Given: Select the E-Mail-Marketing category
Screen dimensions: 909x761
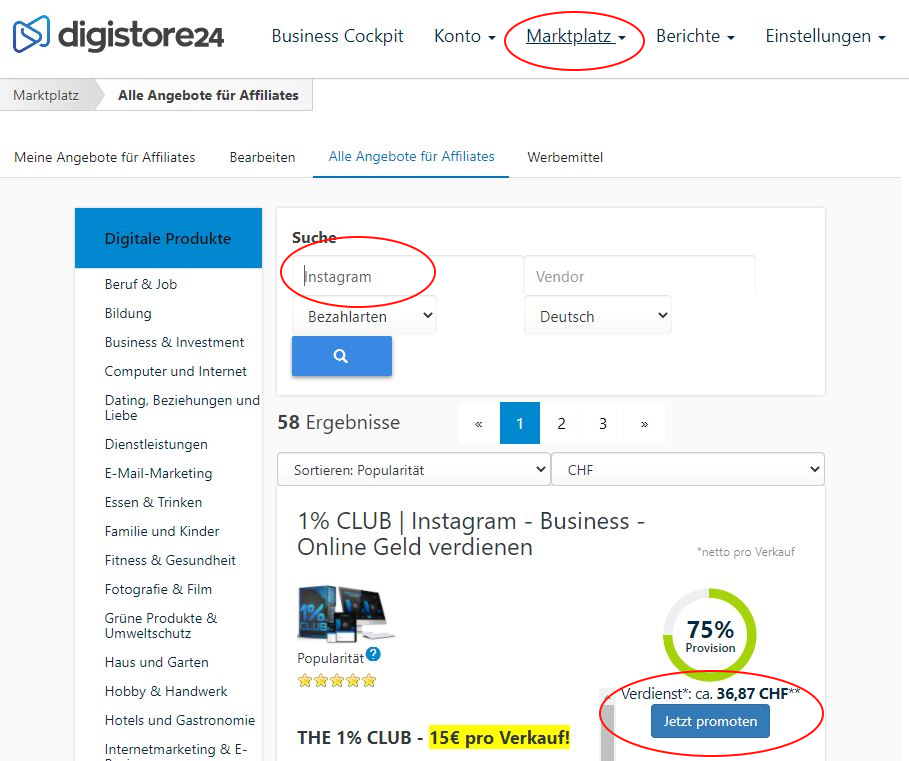Looking at the screenshot, I should 158,474.
